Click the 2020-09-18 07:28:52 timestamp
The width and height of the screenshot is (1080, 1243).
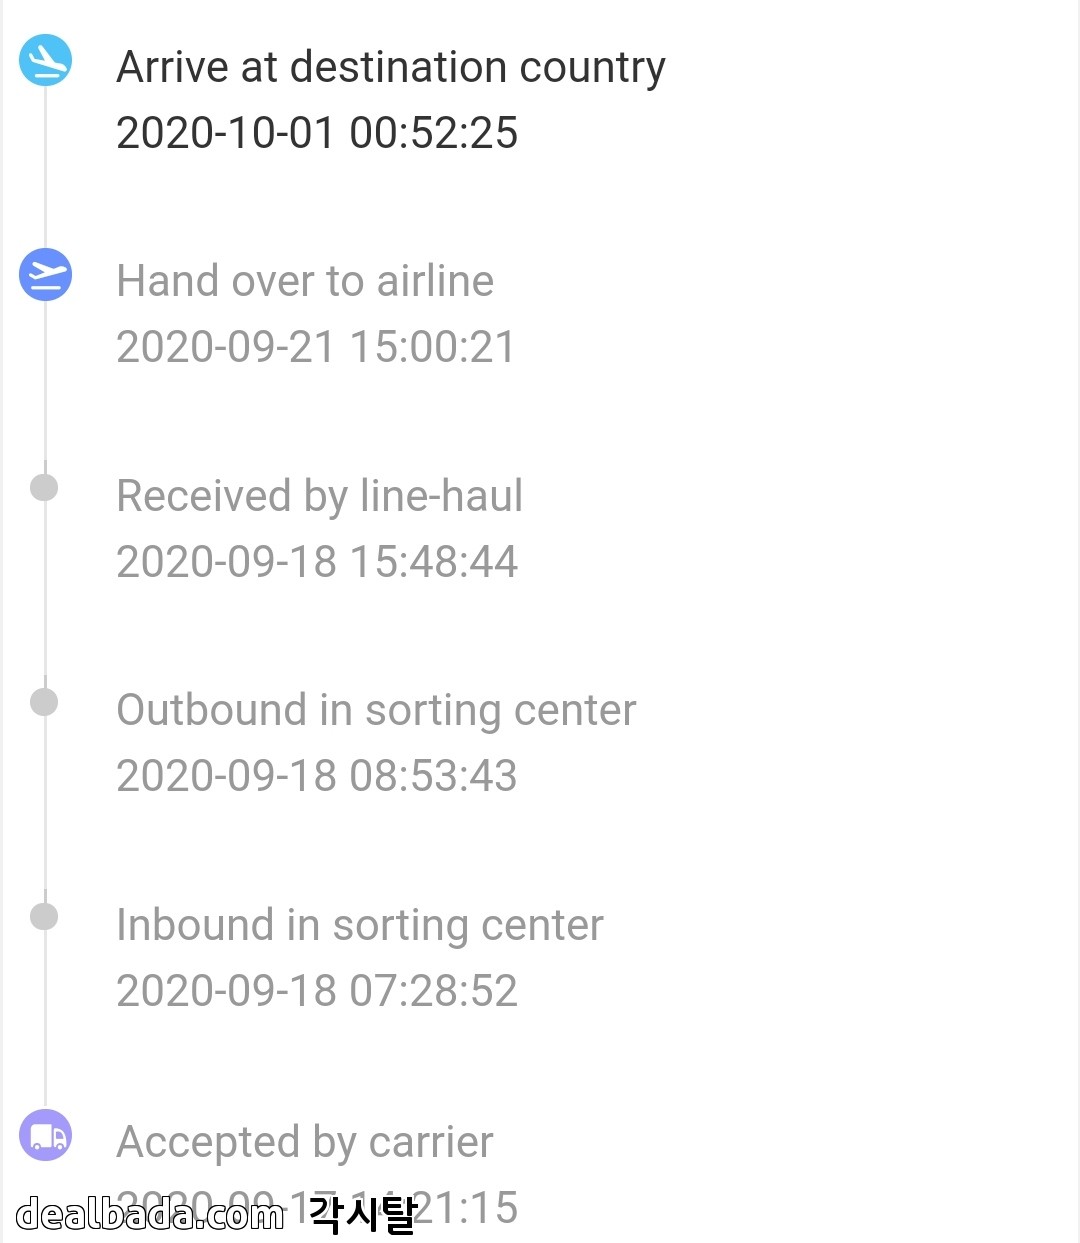[317, 991]
